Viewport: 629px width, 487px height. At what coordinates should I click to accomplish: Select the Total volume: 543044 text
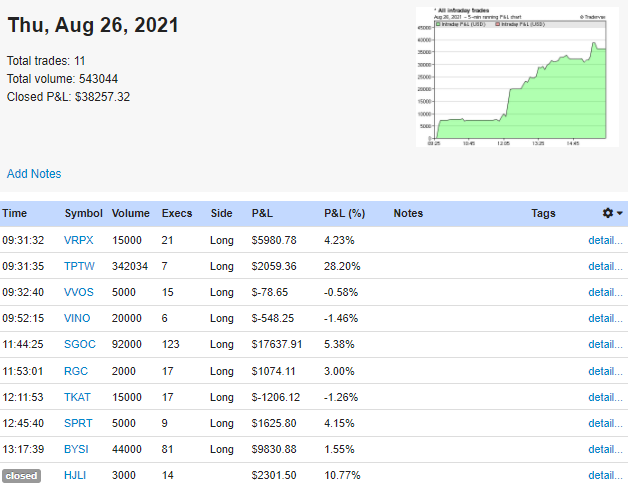click(62, 79)
